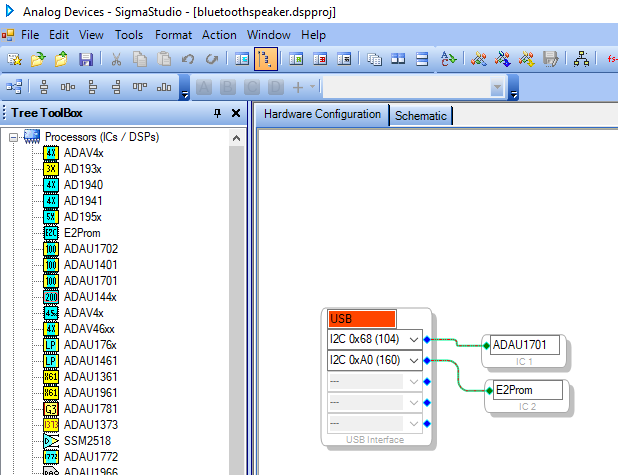Click the Link Compile Download icon
The width and height of the screenshot is (618, 475).
(x=503, y=59)
